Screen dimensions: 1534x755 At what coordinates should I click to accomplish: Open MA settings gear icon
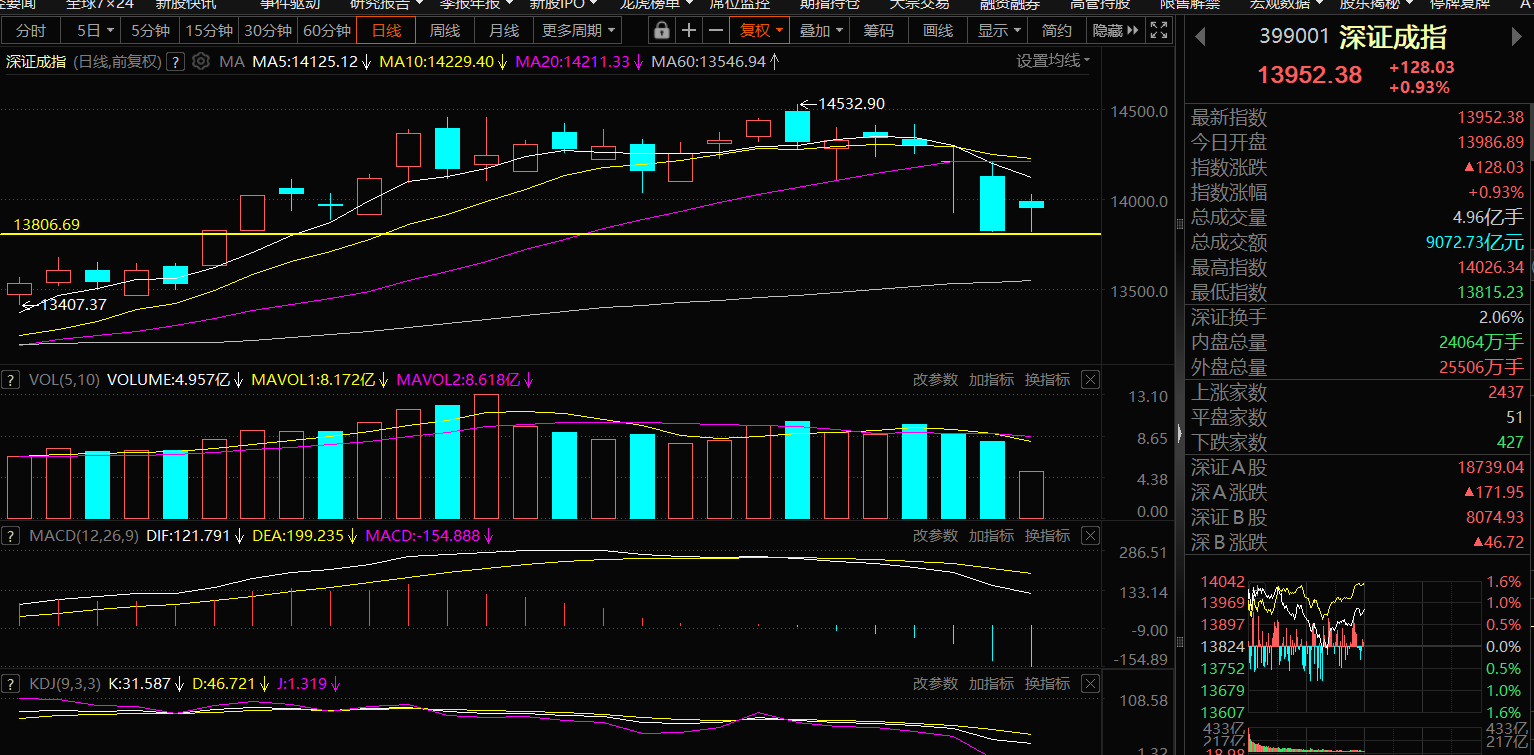point(201,62)
